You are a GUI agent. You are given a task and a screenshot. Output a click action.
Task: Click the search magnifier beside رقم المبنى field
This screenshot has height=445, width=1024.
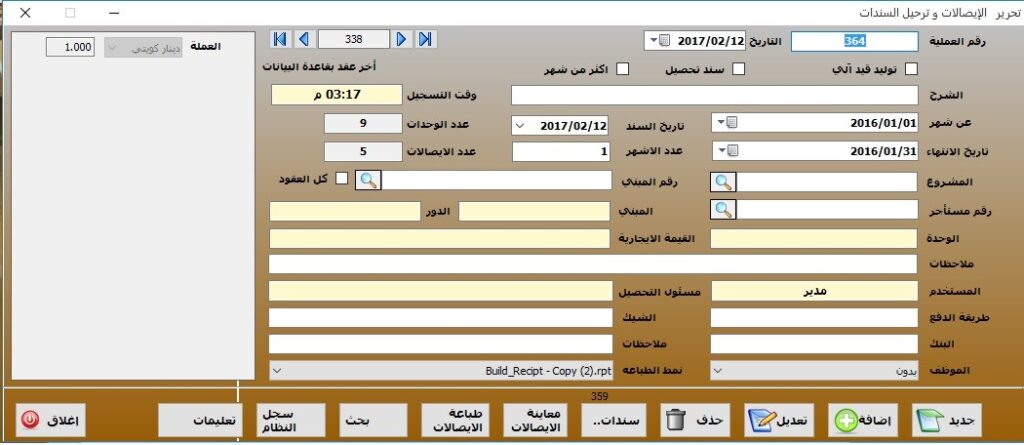[x=368, y=180]
